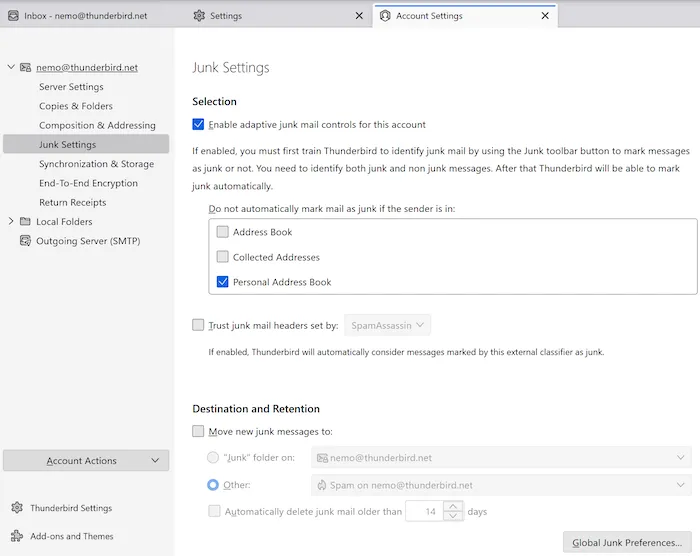Uncheck the Personal Address Book checkbox

(222, 282)
